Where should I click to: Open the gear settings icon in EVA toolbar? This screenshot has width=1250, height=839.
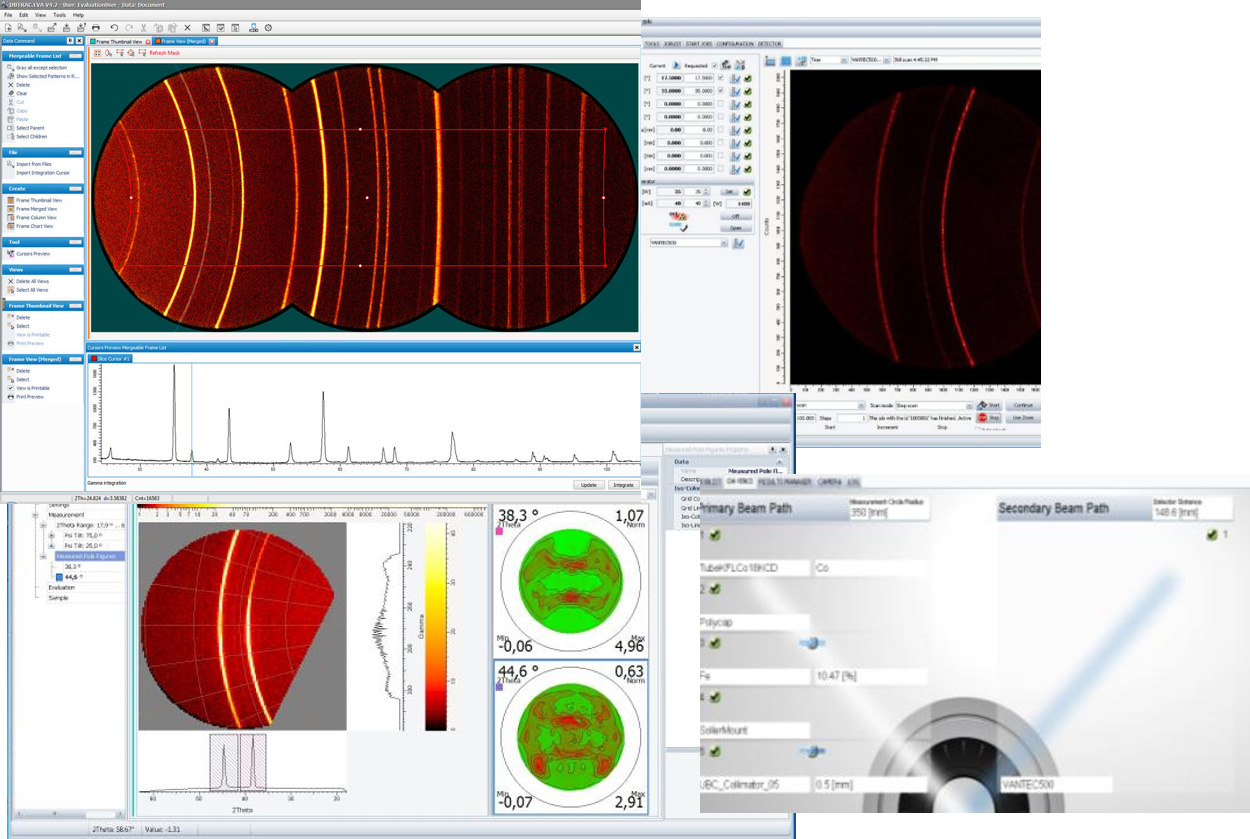click(x=268, y=27)
